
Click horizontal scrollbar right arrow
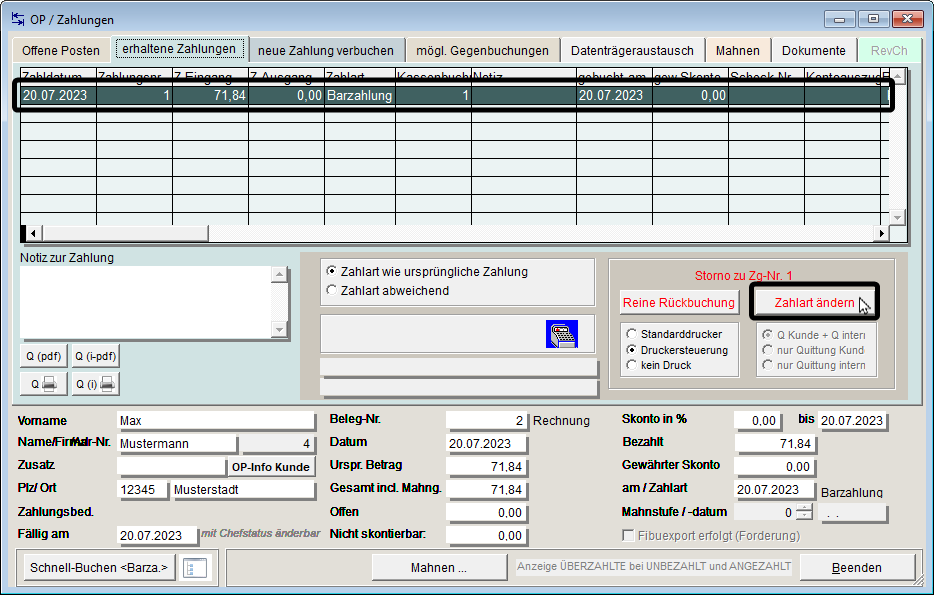(882, 233)
